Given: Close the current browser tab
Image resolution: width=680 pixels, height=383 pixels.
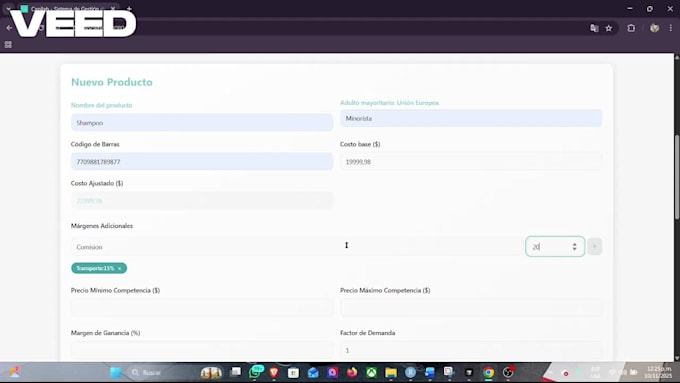Looking at the screenshot, I should pos(113,8).
